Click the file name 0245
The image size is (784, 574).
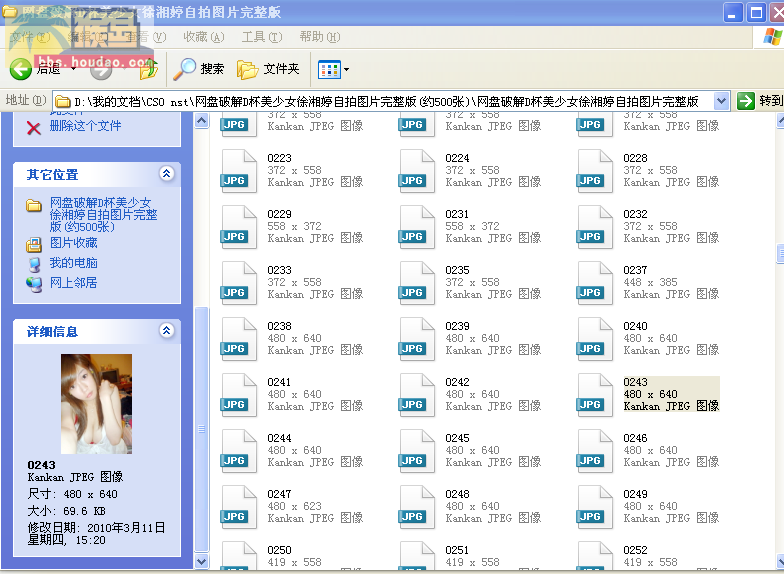pos(457,438)
